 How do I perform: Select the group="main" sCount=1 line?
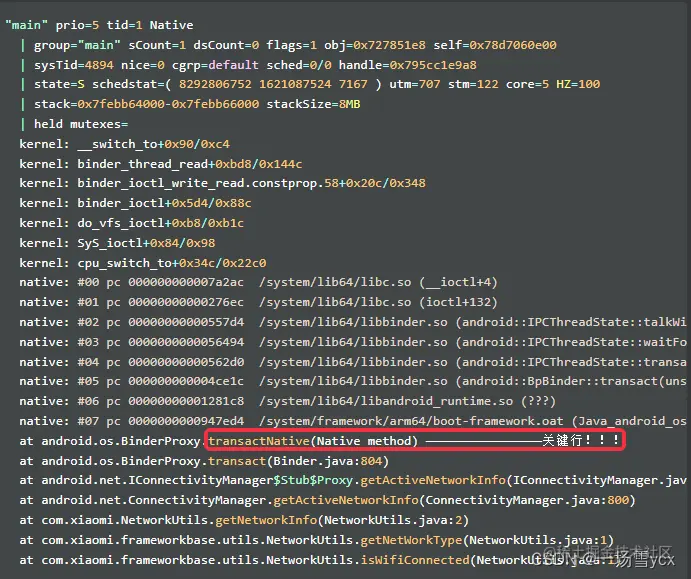pos(289,45)
